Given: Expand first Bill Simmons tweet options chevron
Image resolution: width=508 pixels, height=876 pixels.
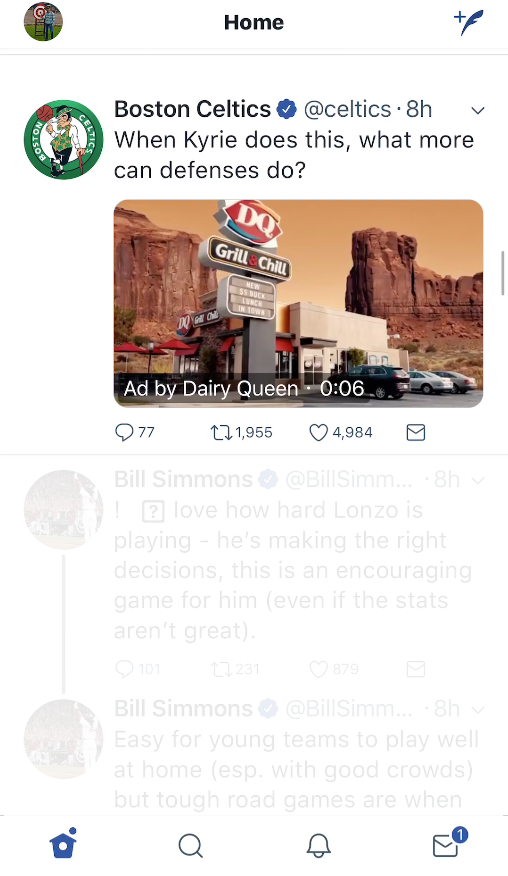Looking at the screenshot, I should pyautogui.click(x=478, y=480).
